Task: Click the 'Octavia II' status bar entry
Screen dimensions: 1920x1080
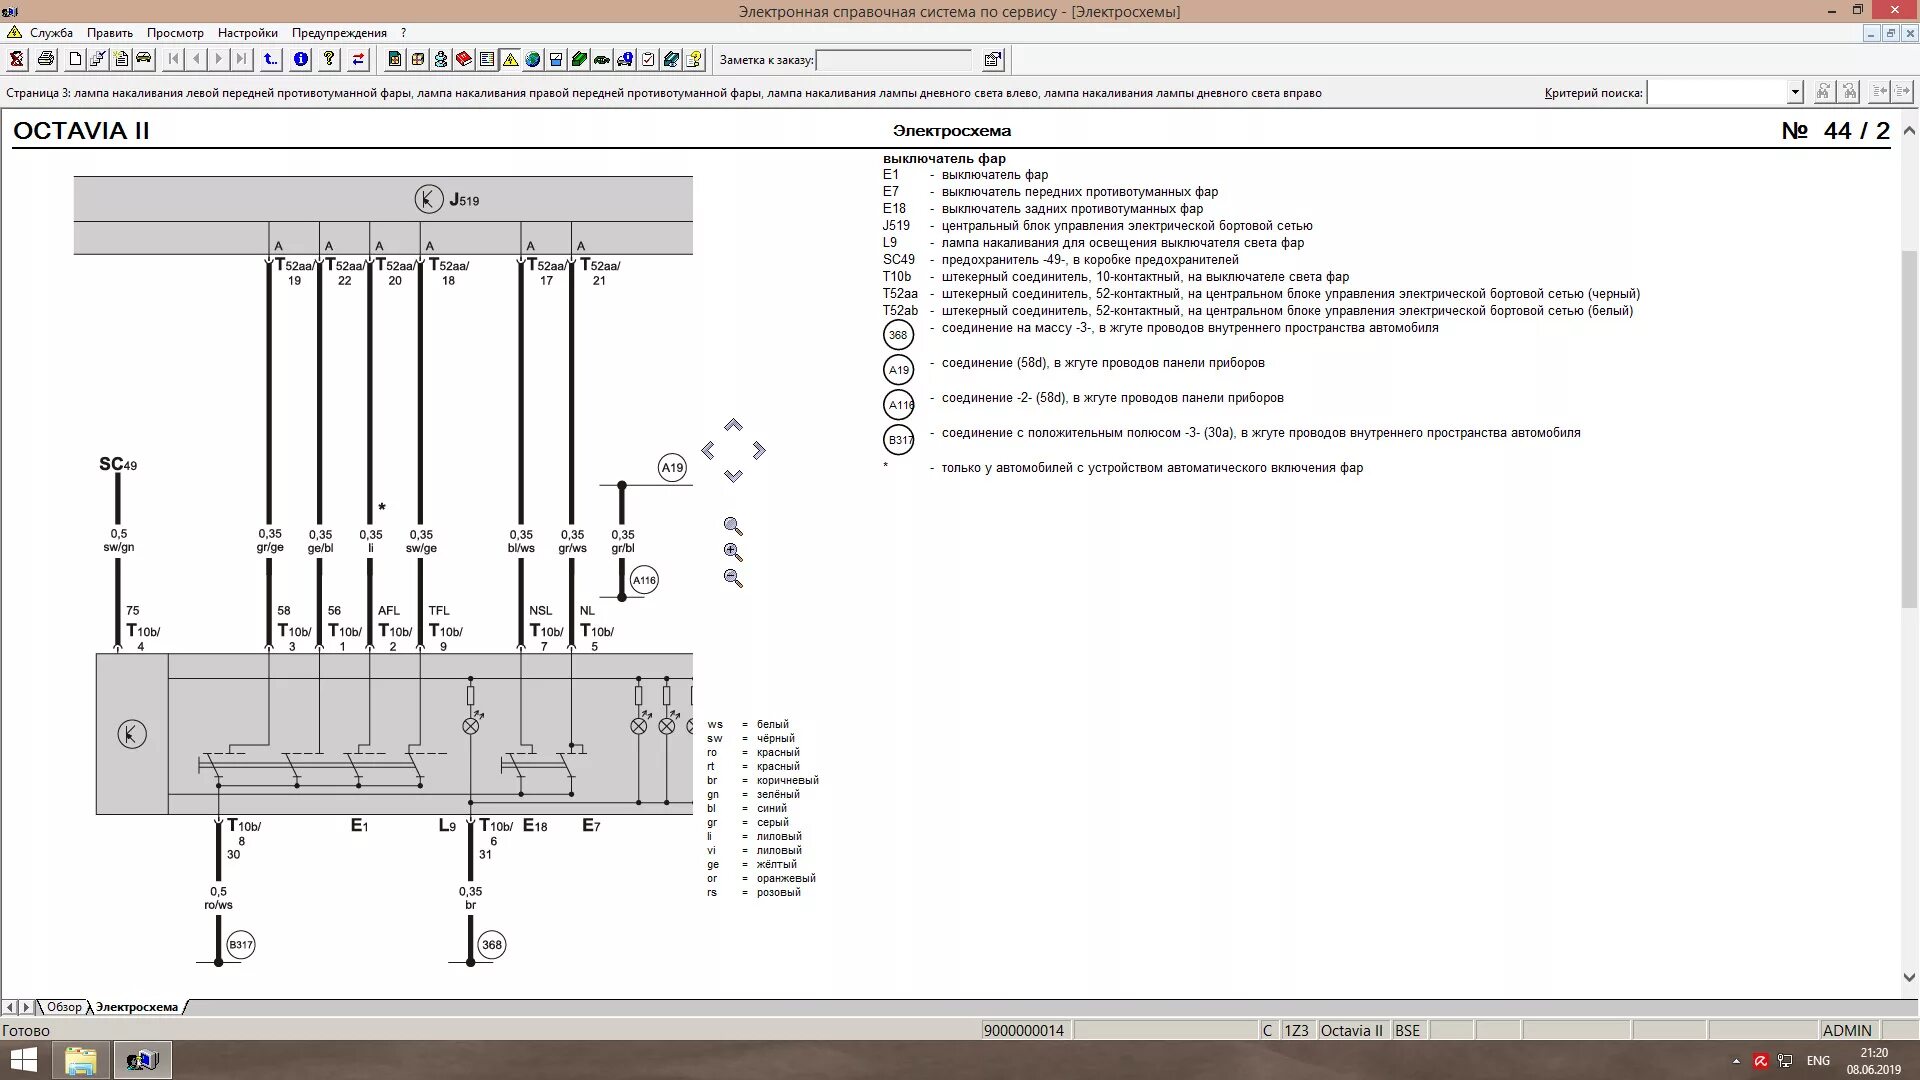Action: 1351,1030
